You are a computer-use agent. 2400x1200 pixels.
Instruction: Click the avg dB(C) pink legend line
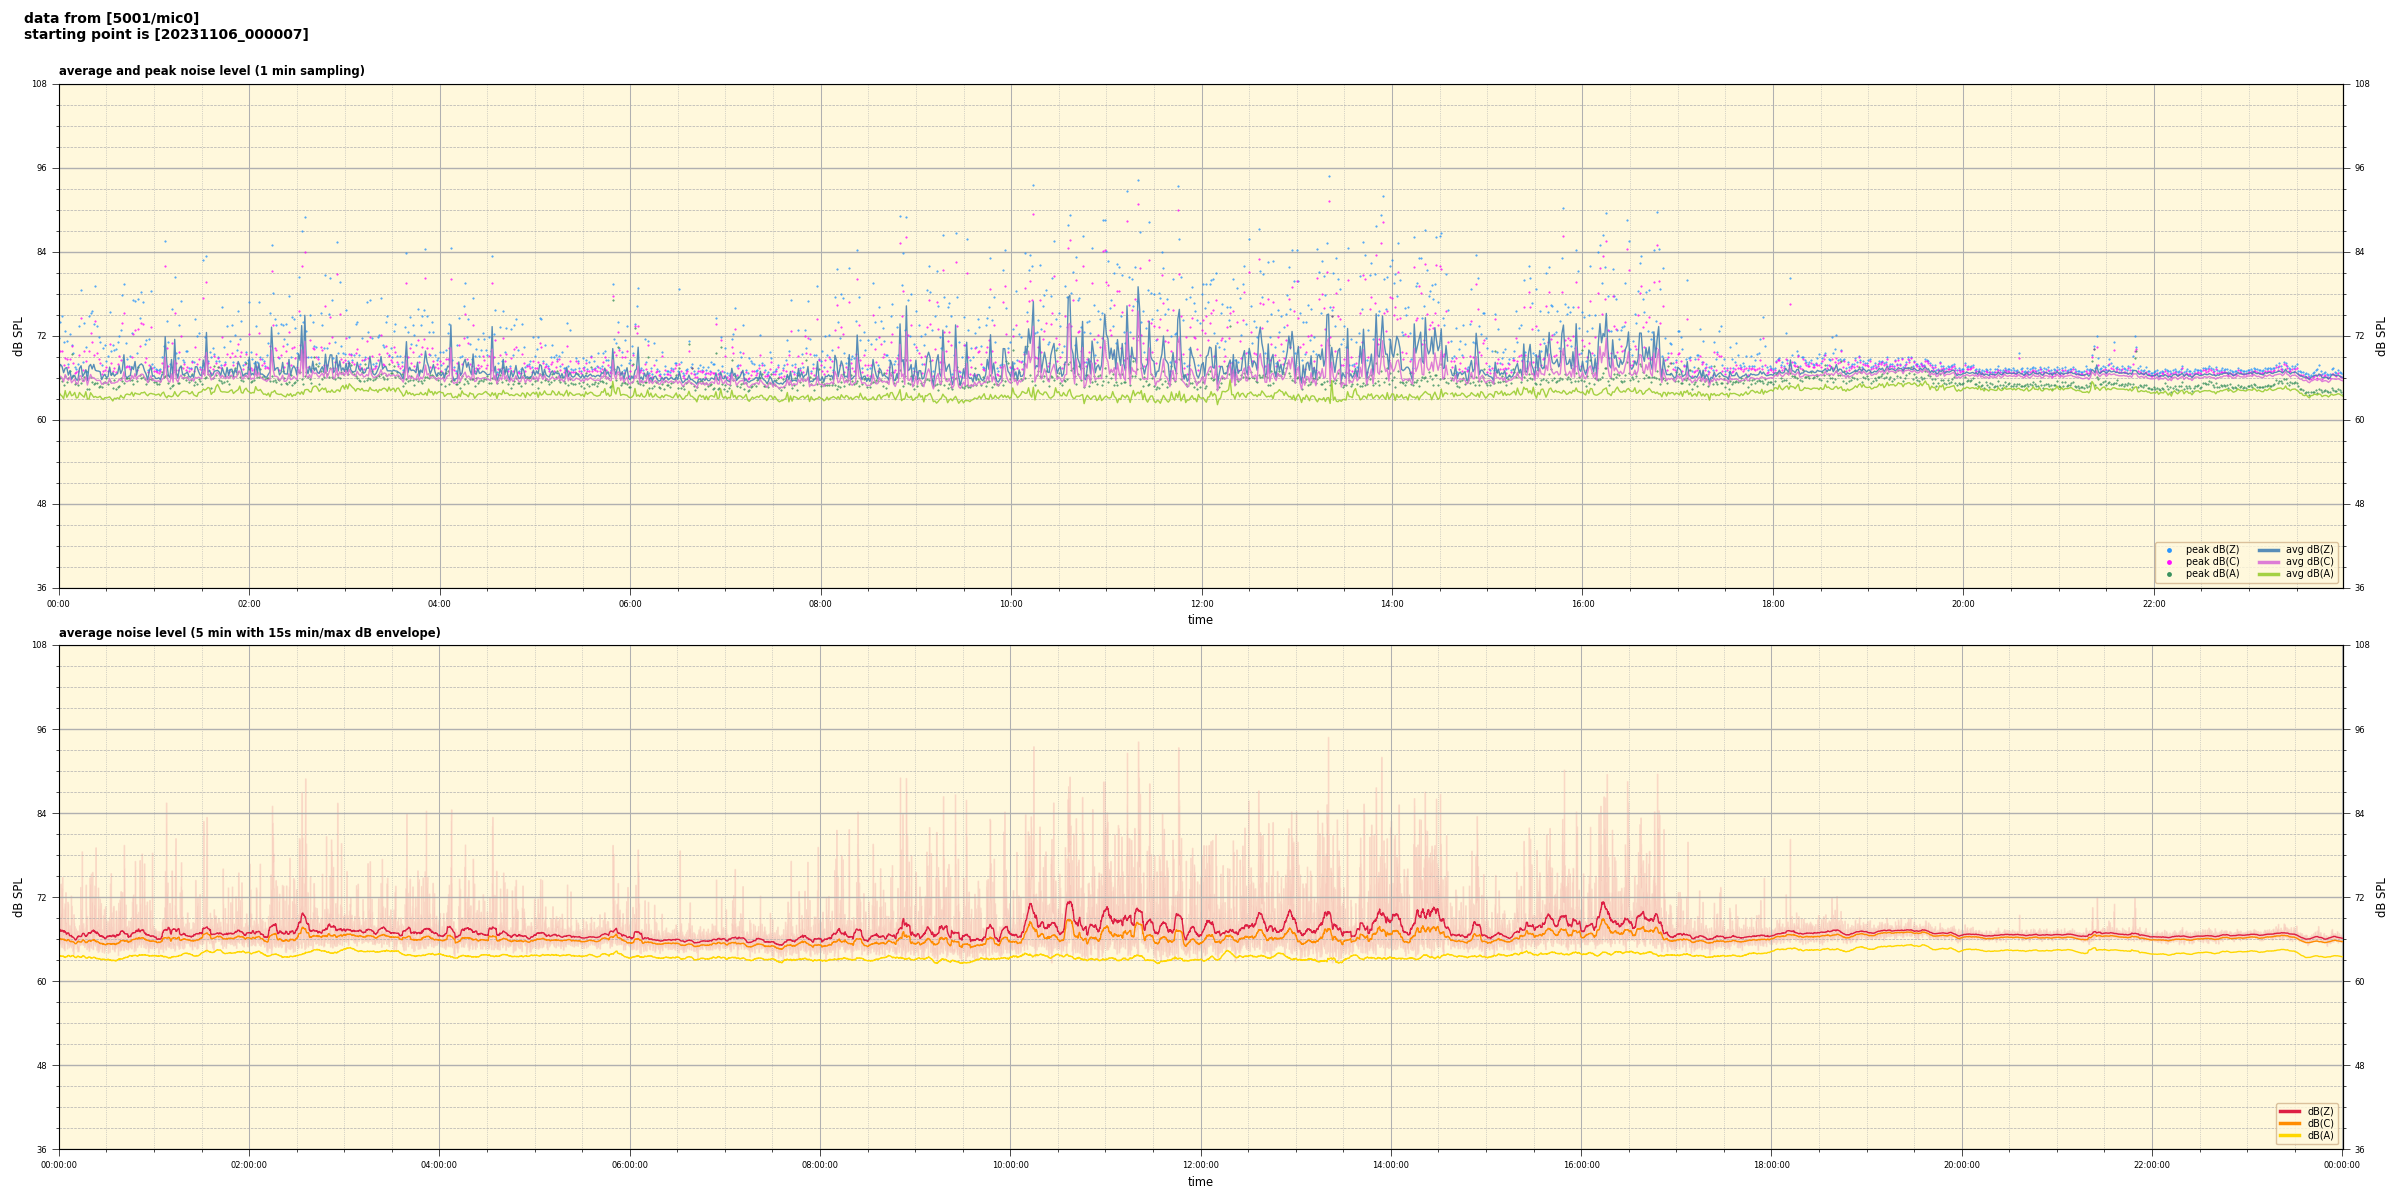(x=2268, y=562)
